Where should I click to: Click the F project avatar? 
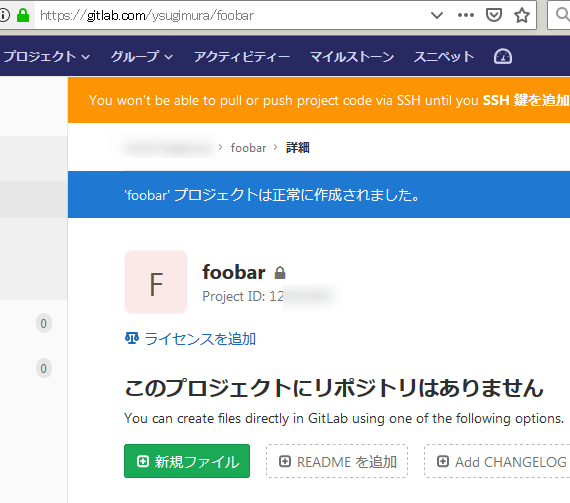[156, 282]
